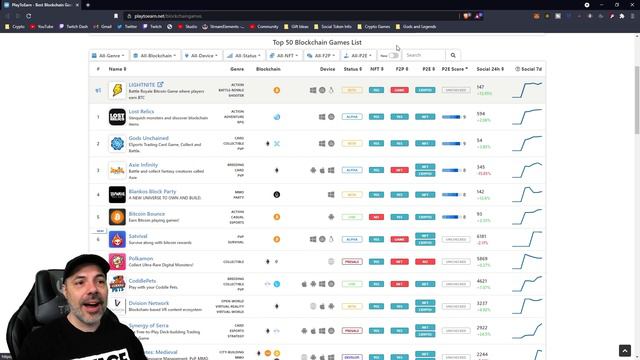The width and height of the screenshot is (640, 360).
Task: Click the Satvival game logo
Action: [117, 239]
